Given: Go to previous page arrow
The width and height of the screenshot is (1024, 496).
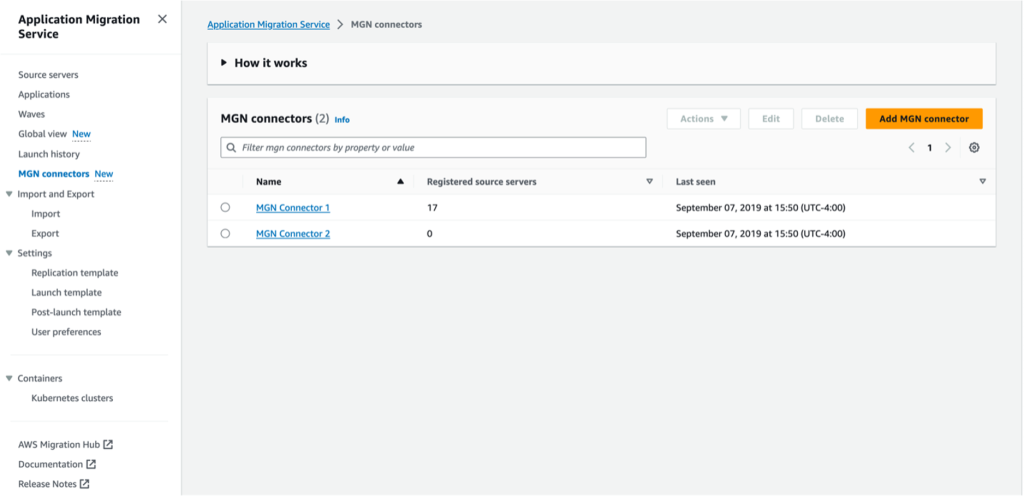Looking at the screenshot, I should coord(911,147).
